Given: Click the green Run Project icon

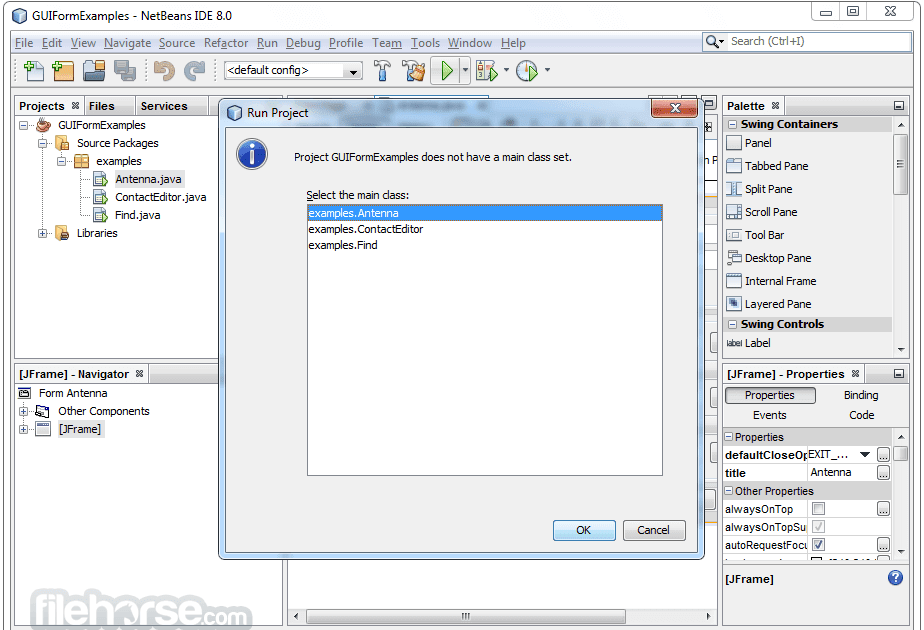Looking at the screenshot, I should pyautogui.click(x=446, y=71).
